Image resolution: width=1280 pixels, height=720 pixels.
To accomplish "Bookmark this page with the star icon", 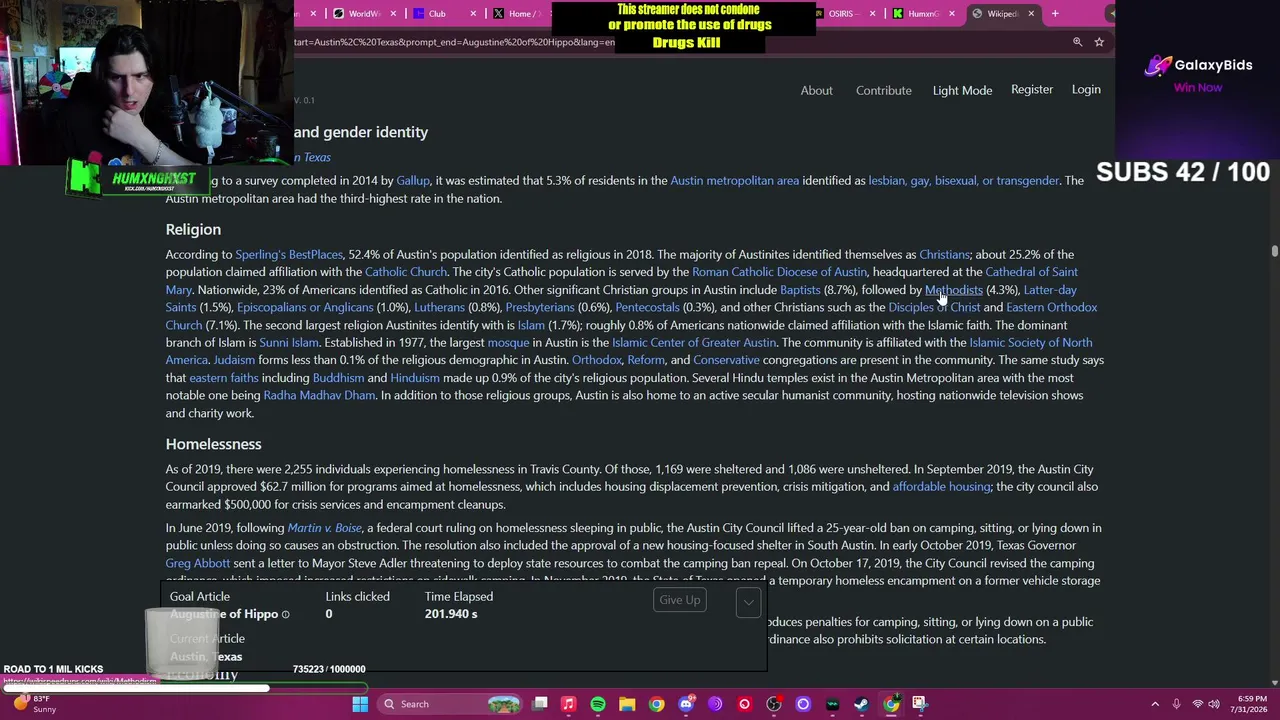I will tap(1099, 42).
